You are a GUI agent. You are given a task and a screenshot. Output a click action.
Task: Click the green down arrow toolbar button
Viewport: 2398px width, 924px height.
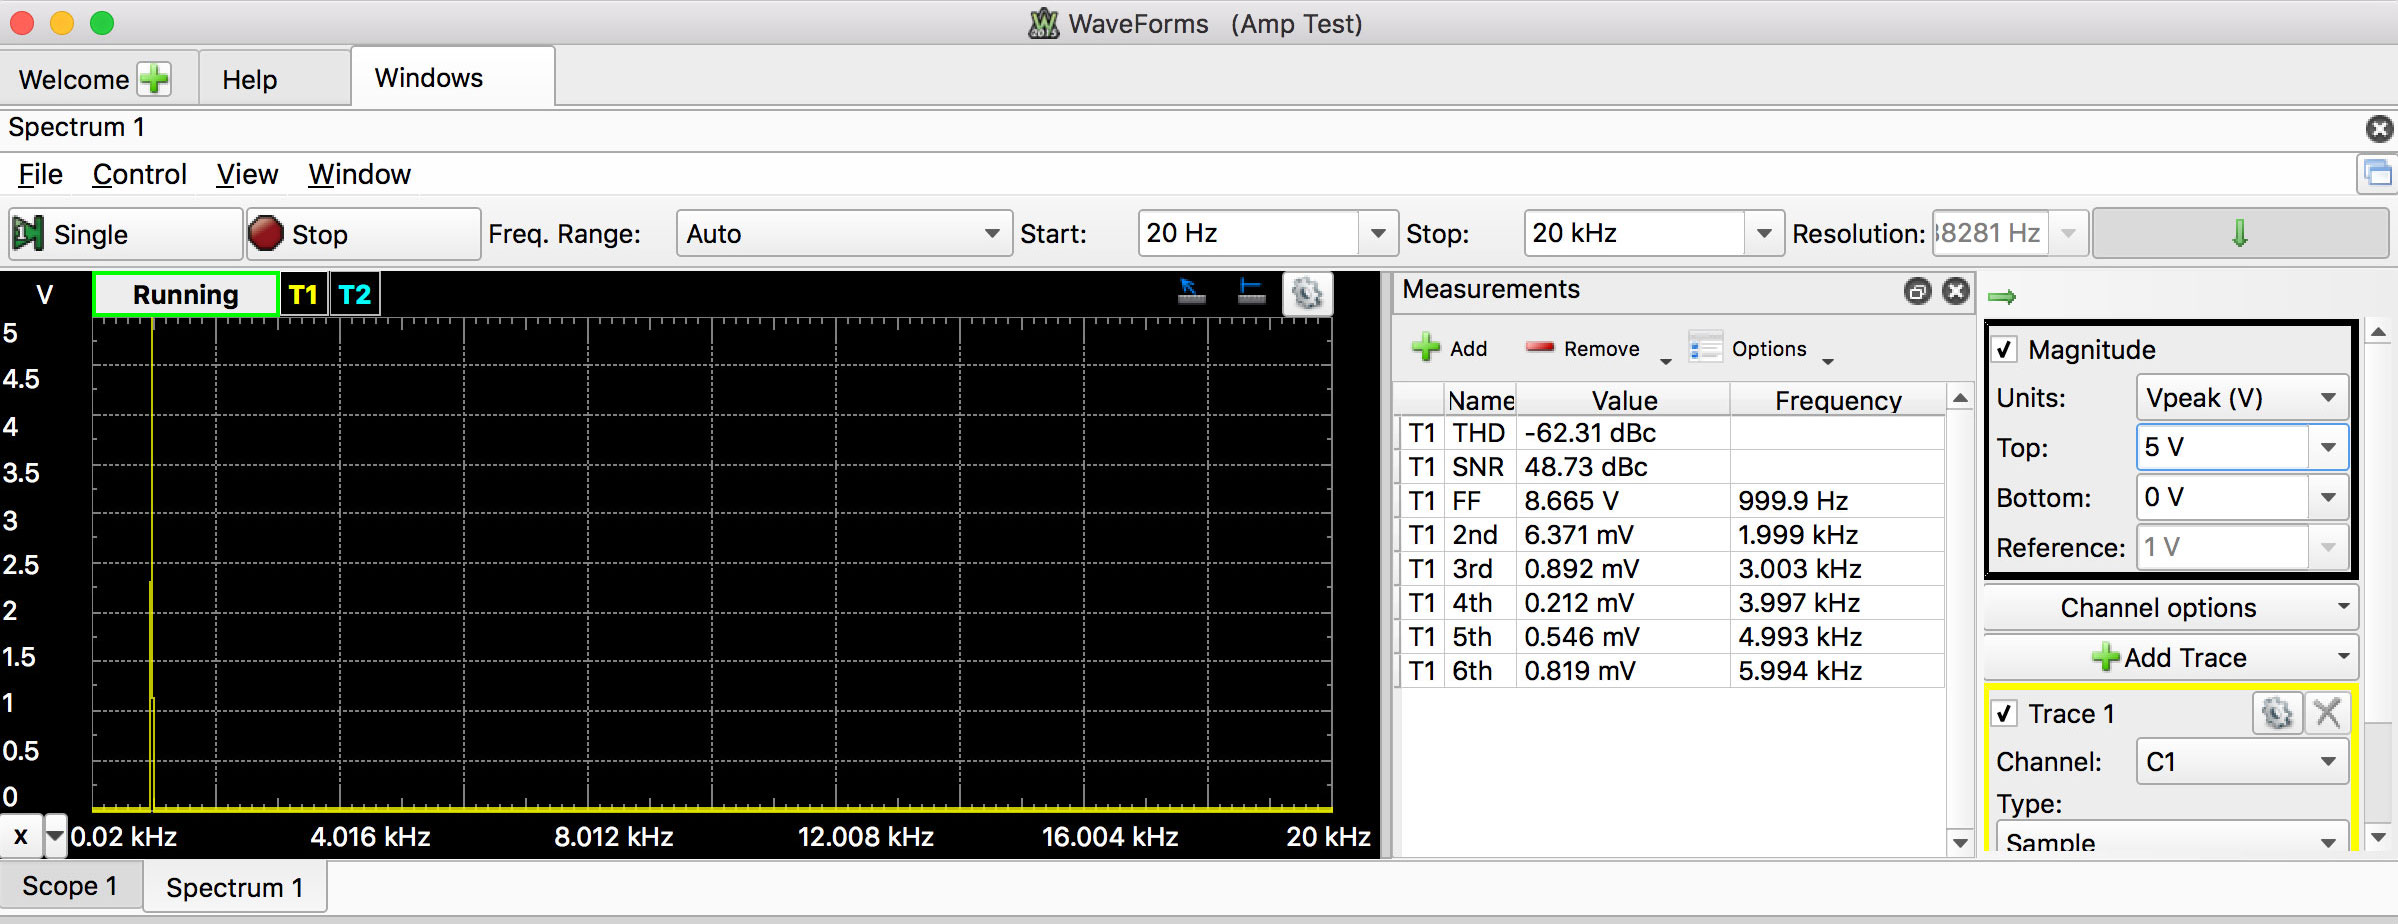2240,233
